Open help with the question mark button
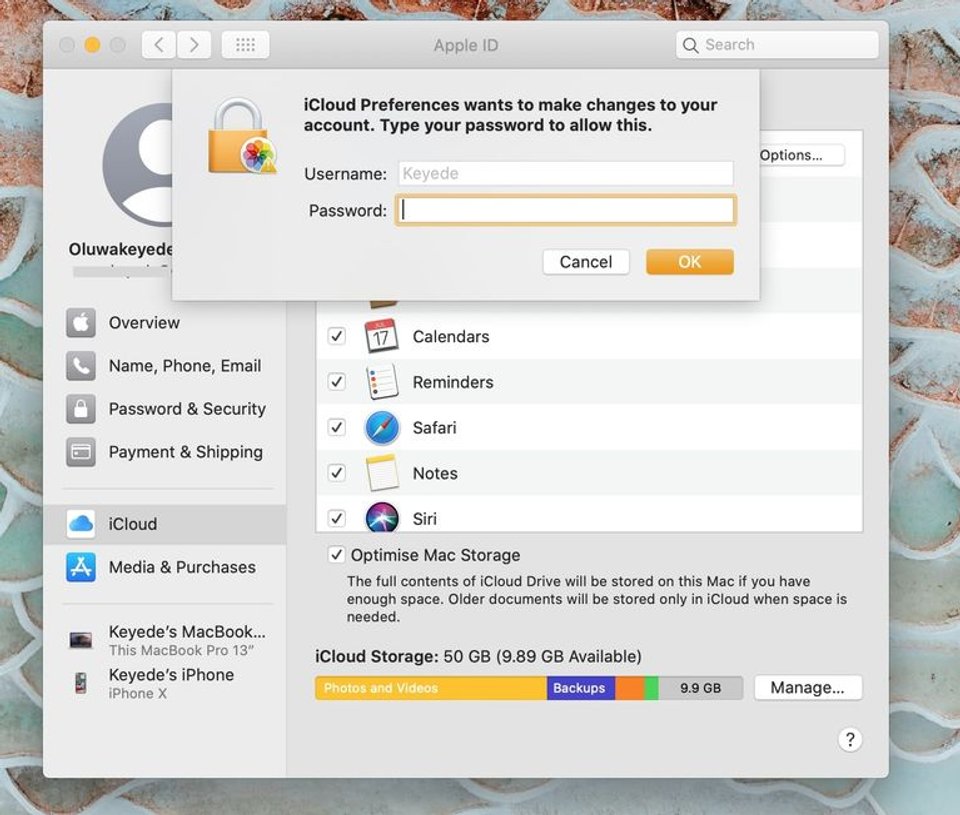 tap(850, 740)
